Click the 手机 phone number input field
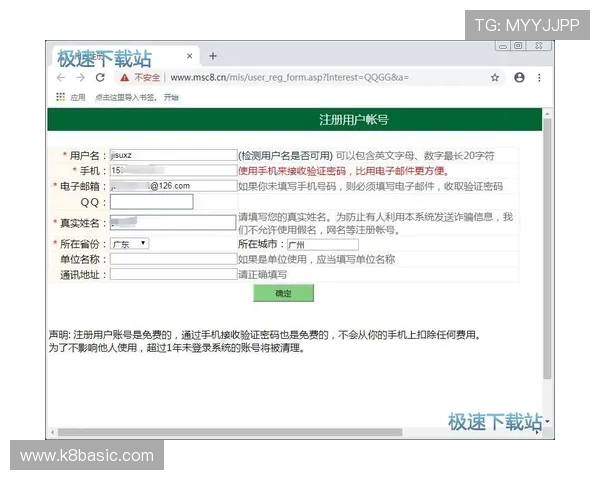Screen dimensions: 600x480 [x=173, y=170]
